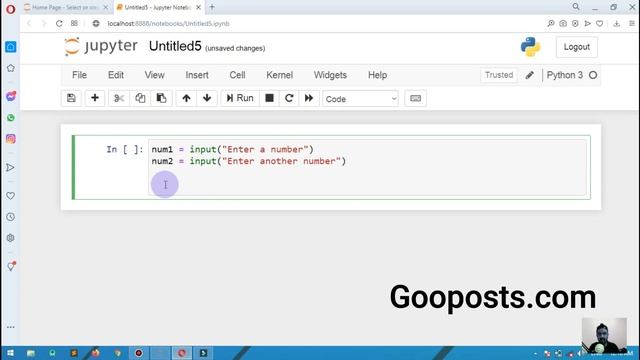Open the Windows Start button
640x360 pixels.
(11, 353)
